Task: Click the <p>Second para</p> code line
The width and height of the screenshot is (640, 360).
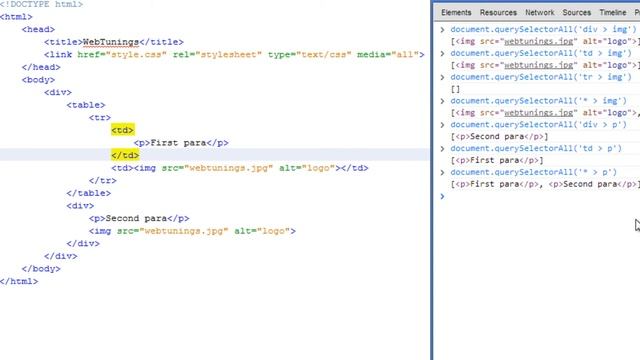Action: pyautogui.click(x=139, y=218)
